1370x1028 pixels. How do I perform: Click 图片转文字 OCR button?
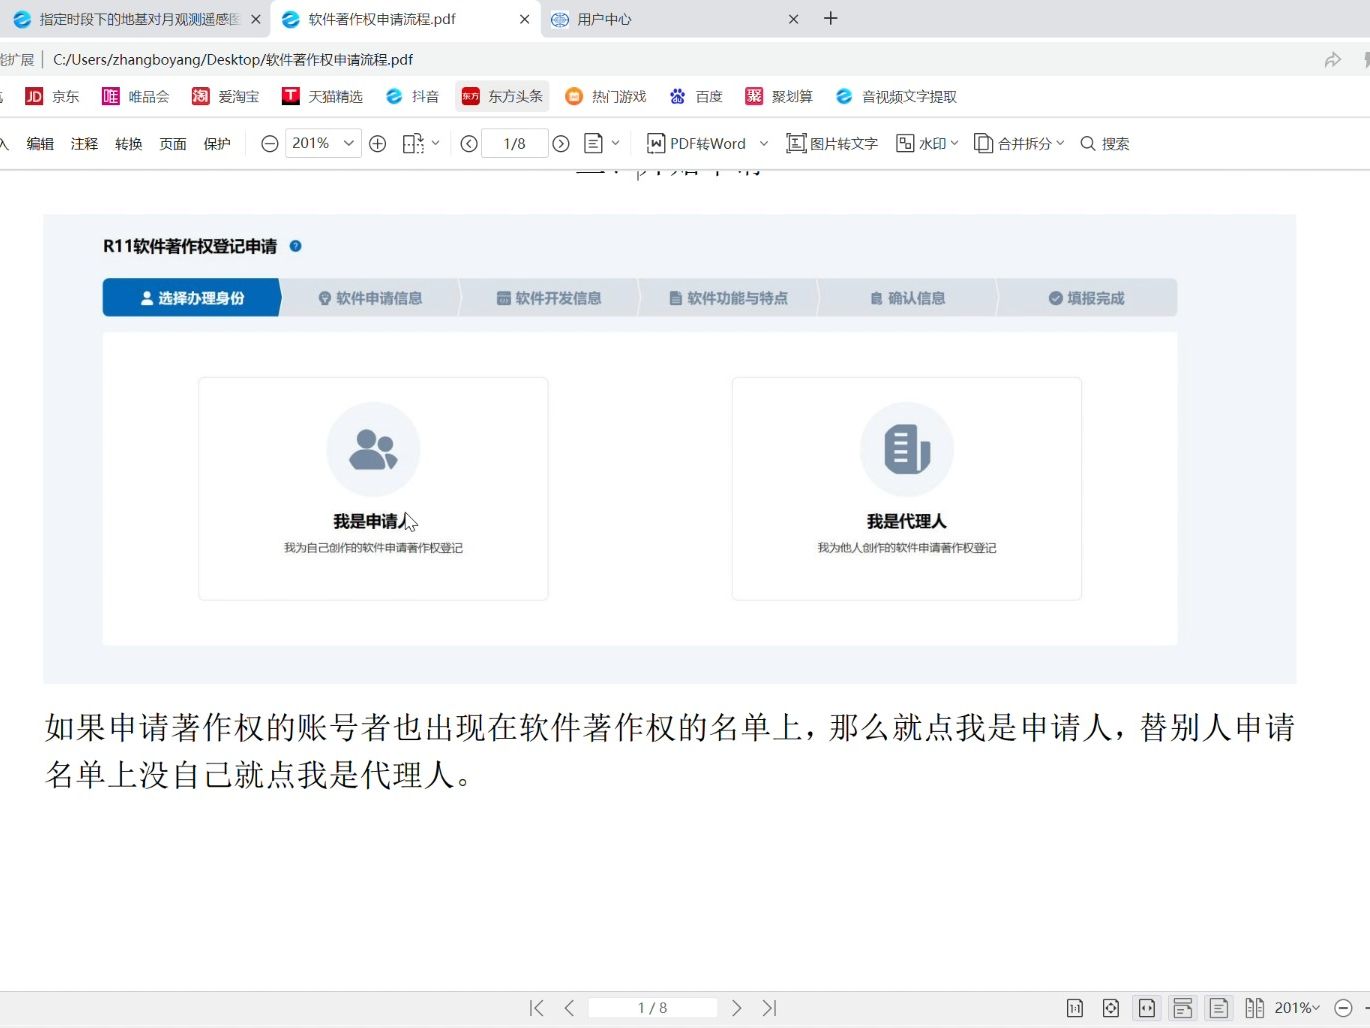point(832,144)
